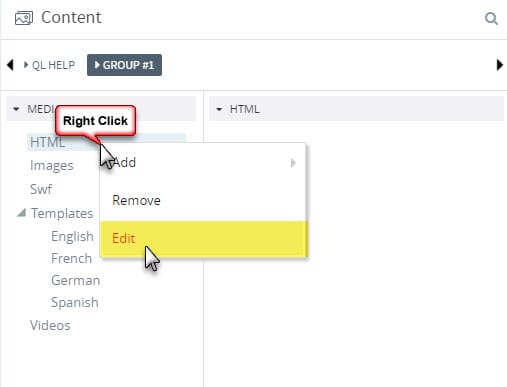
Task: Open the Add submenu arrow
Action: click(293, 163)
